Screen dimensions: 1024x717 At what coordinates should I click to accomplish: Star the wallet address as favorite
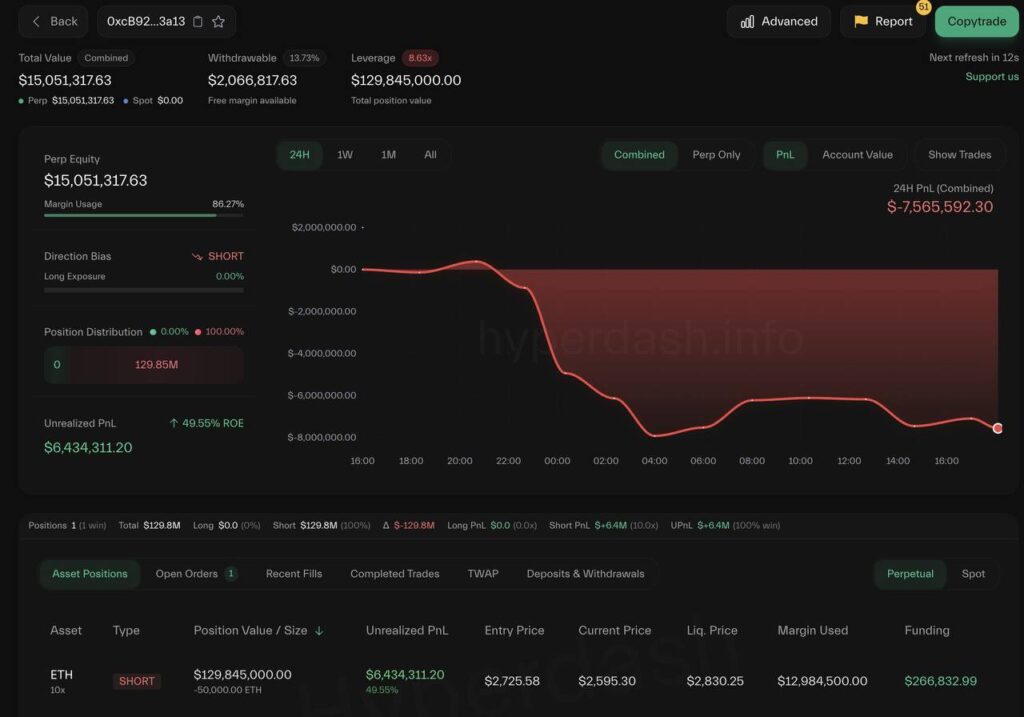tap(218, 21)
